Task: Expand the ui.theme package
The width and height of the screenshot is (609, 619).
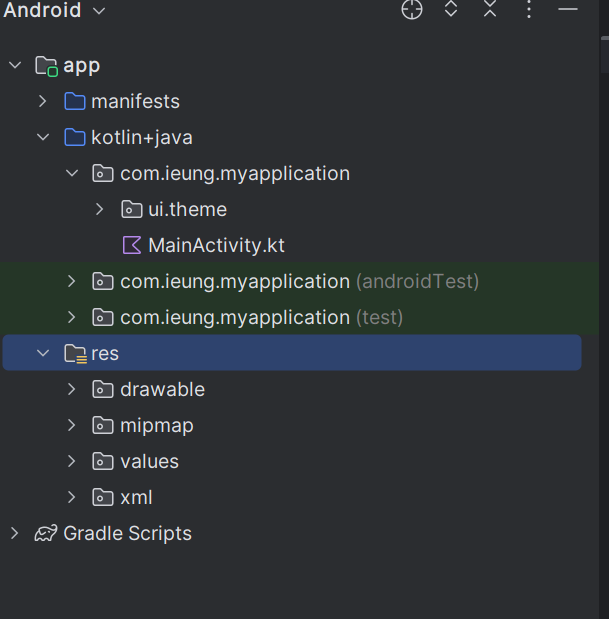Action: point(99,209)
